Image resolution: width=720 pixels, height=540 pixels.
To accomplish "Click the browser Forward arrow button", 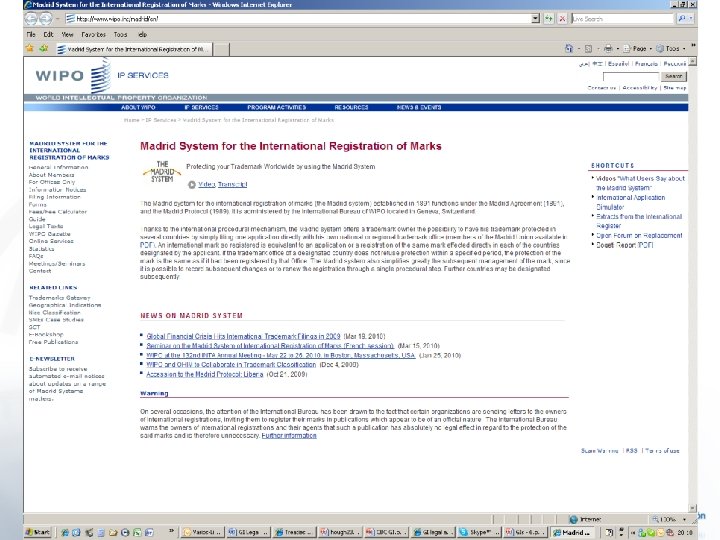I will (x=45, y=19).
